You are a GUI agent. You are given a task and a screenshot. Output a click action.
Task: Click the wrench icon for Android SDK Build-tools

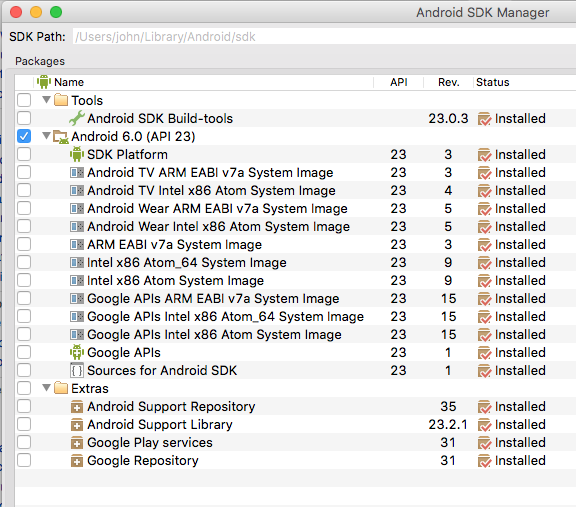click(77, 118)
